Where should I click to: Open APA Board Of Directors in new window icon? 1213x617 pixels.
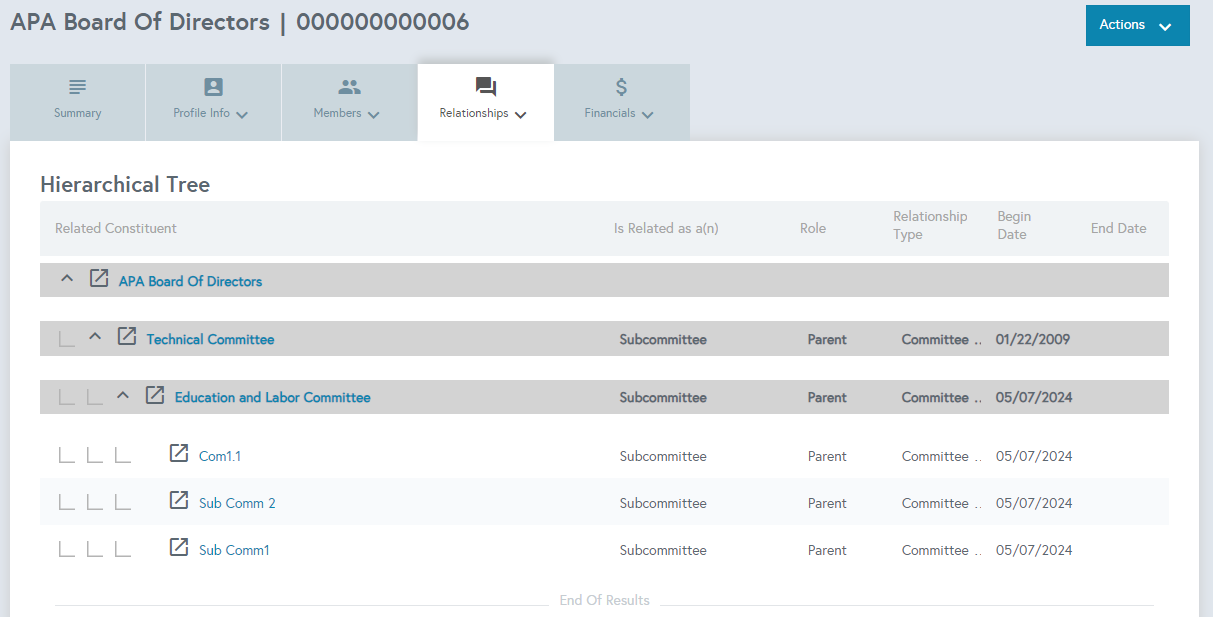99,278
